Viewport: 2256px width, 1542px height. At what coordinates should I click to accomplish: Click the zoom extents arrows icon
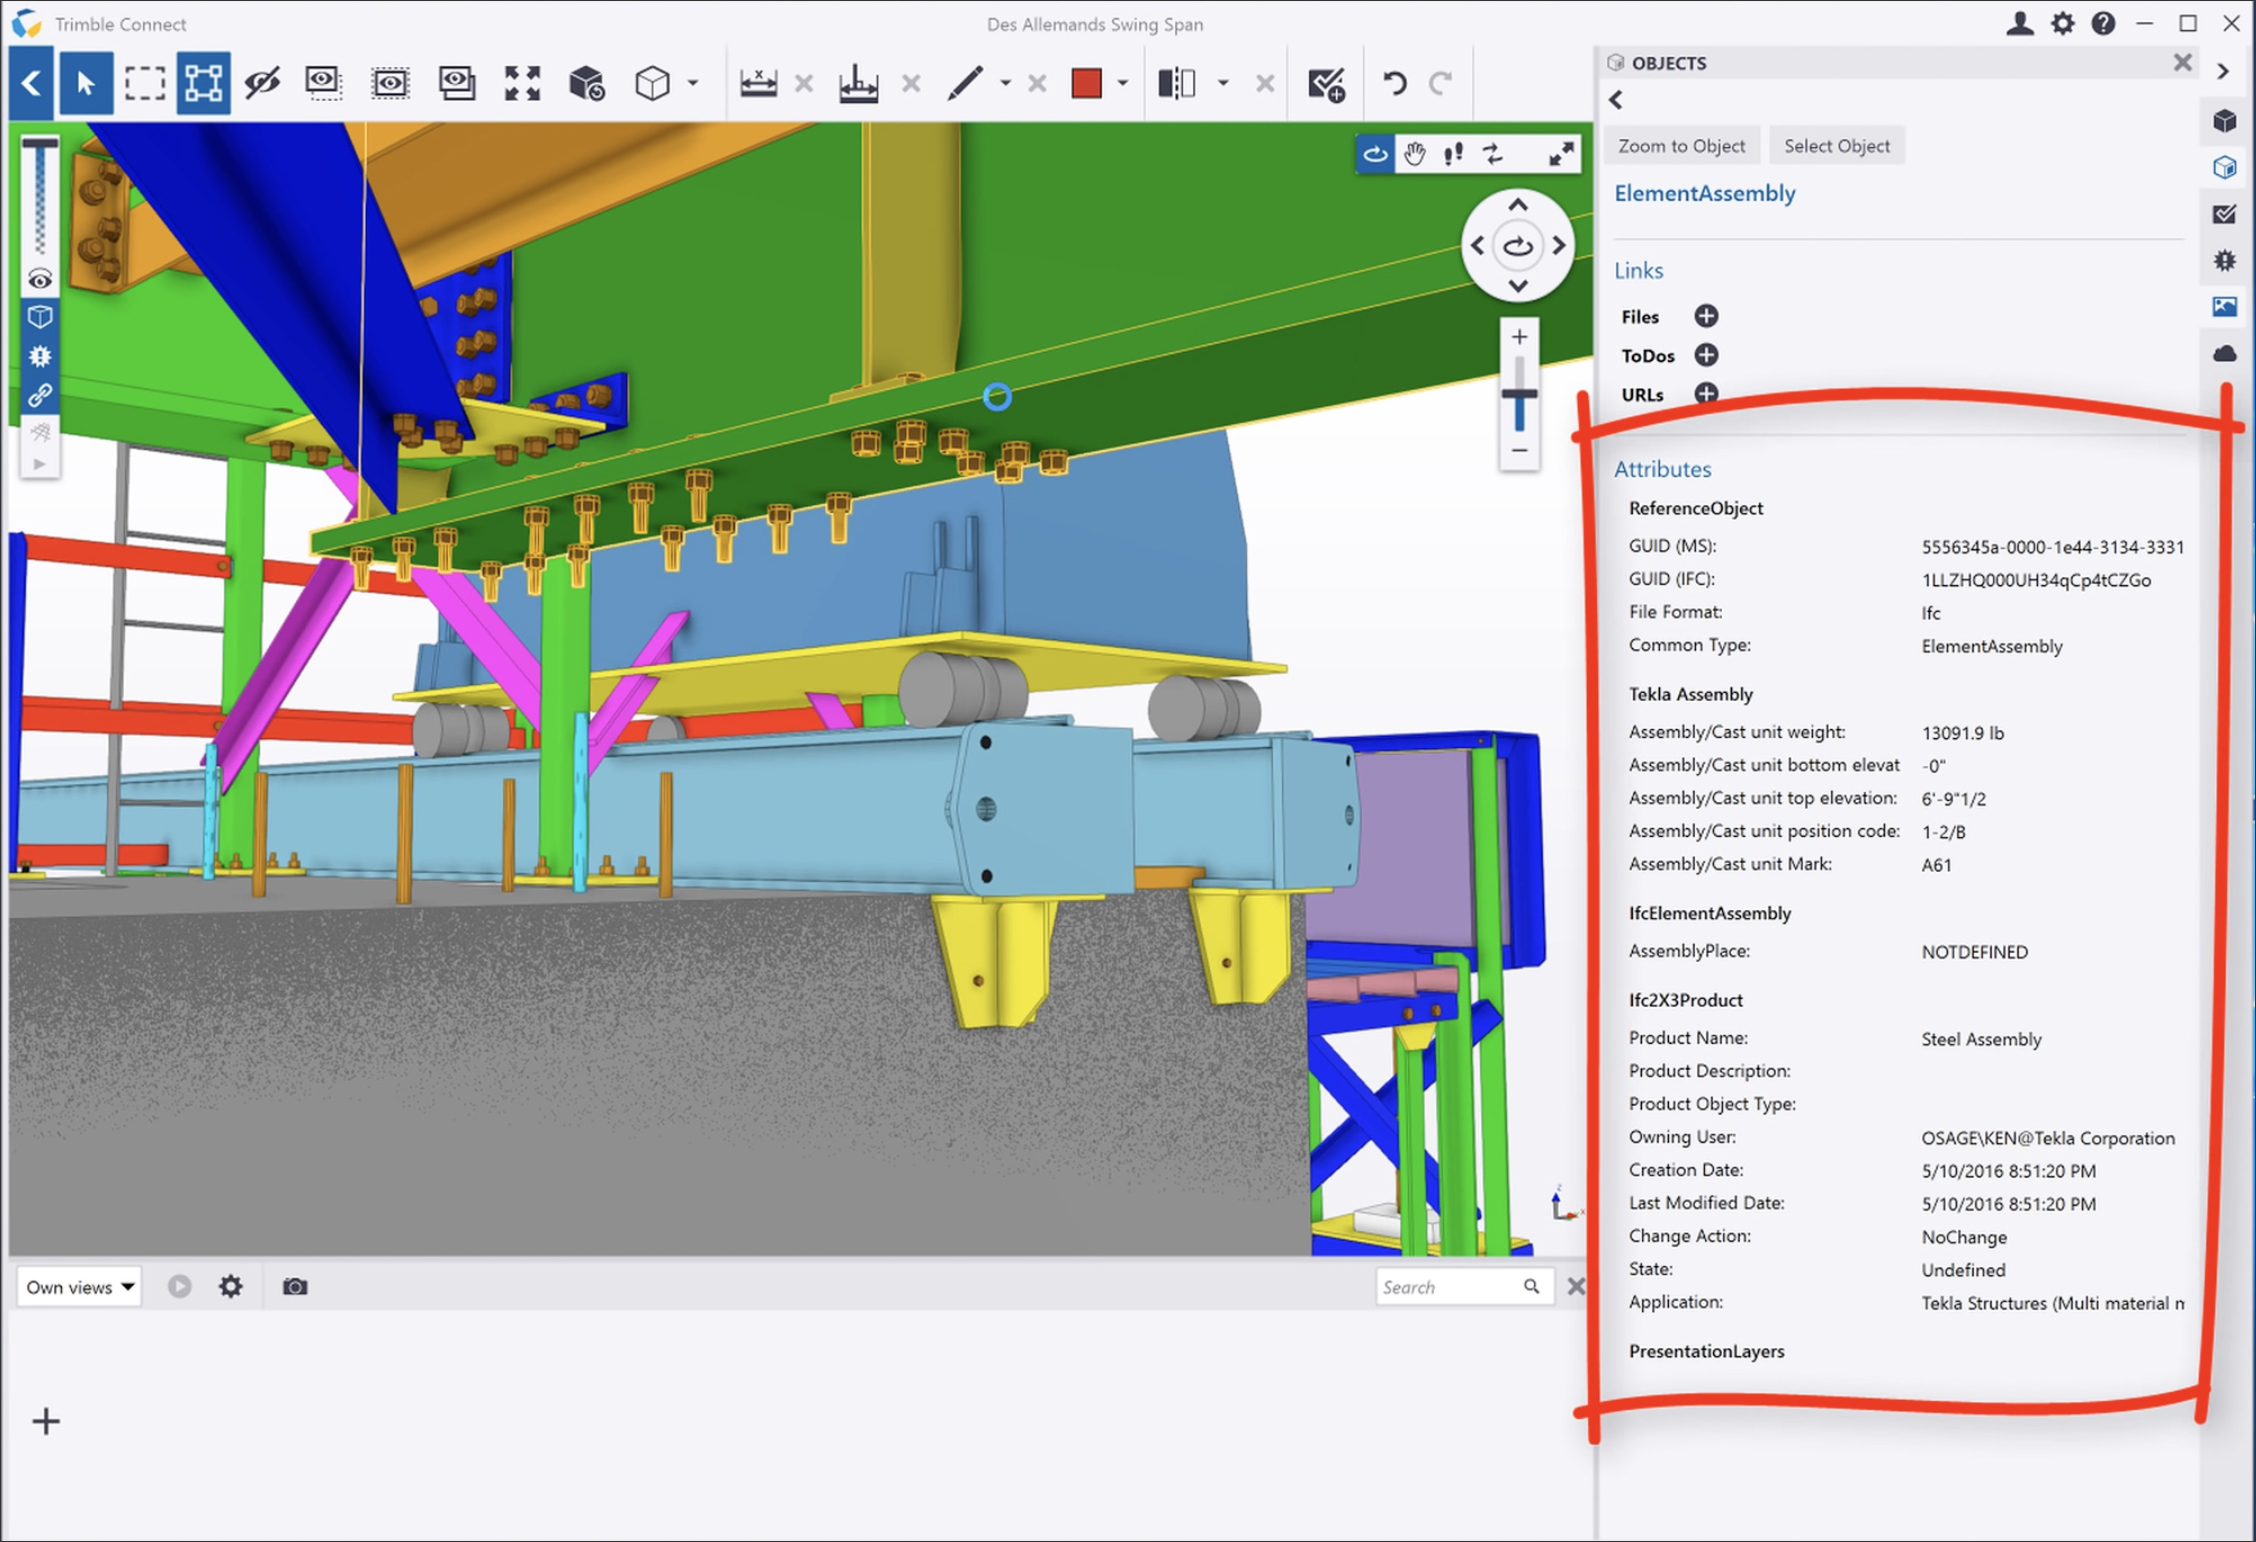pyautogui.click(x=522, y=83)
